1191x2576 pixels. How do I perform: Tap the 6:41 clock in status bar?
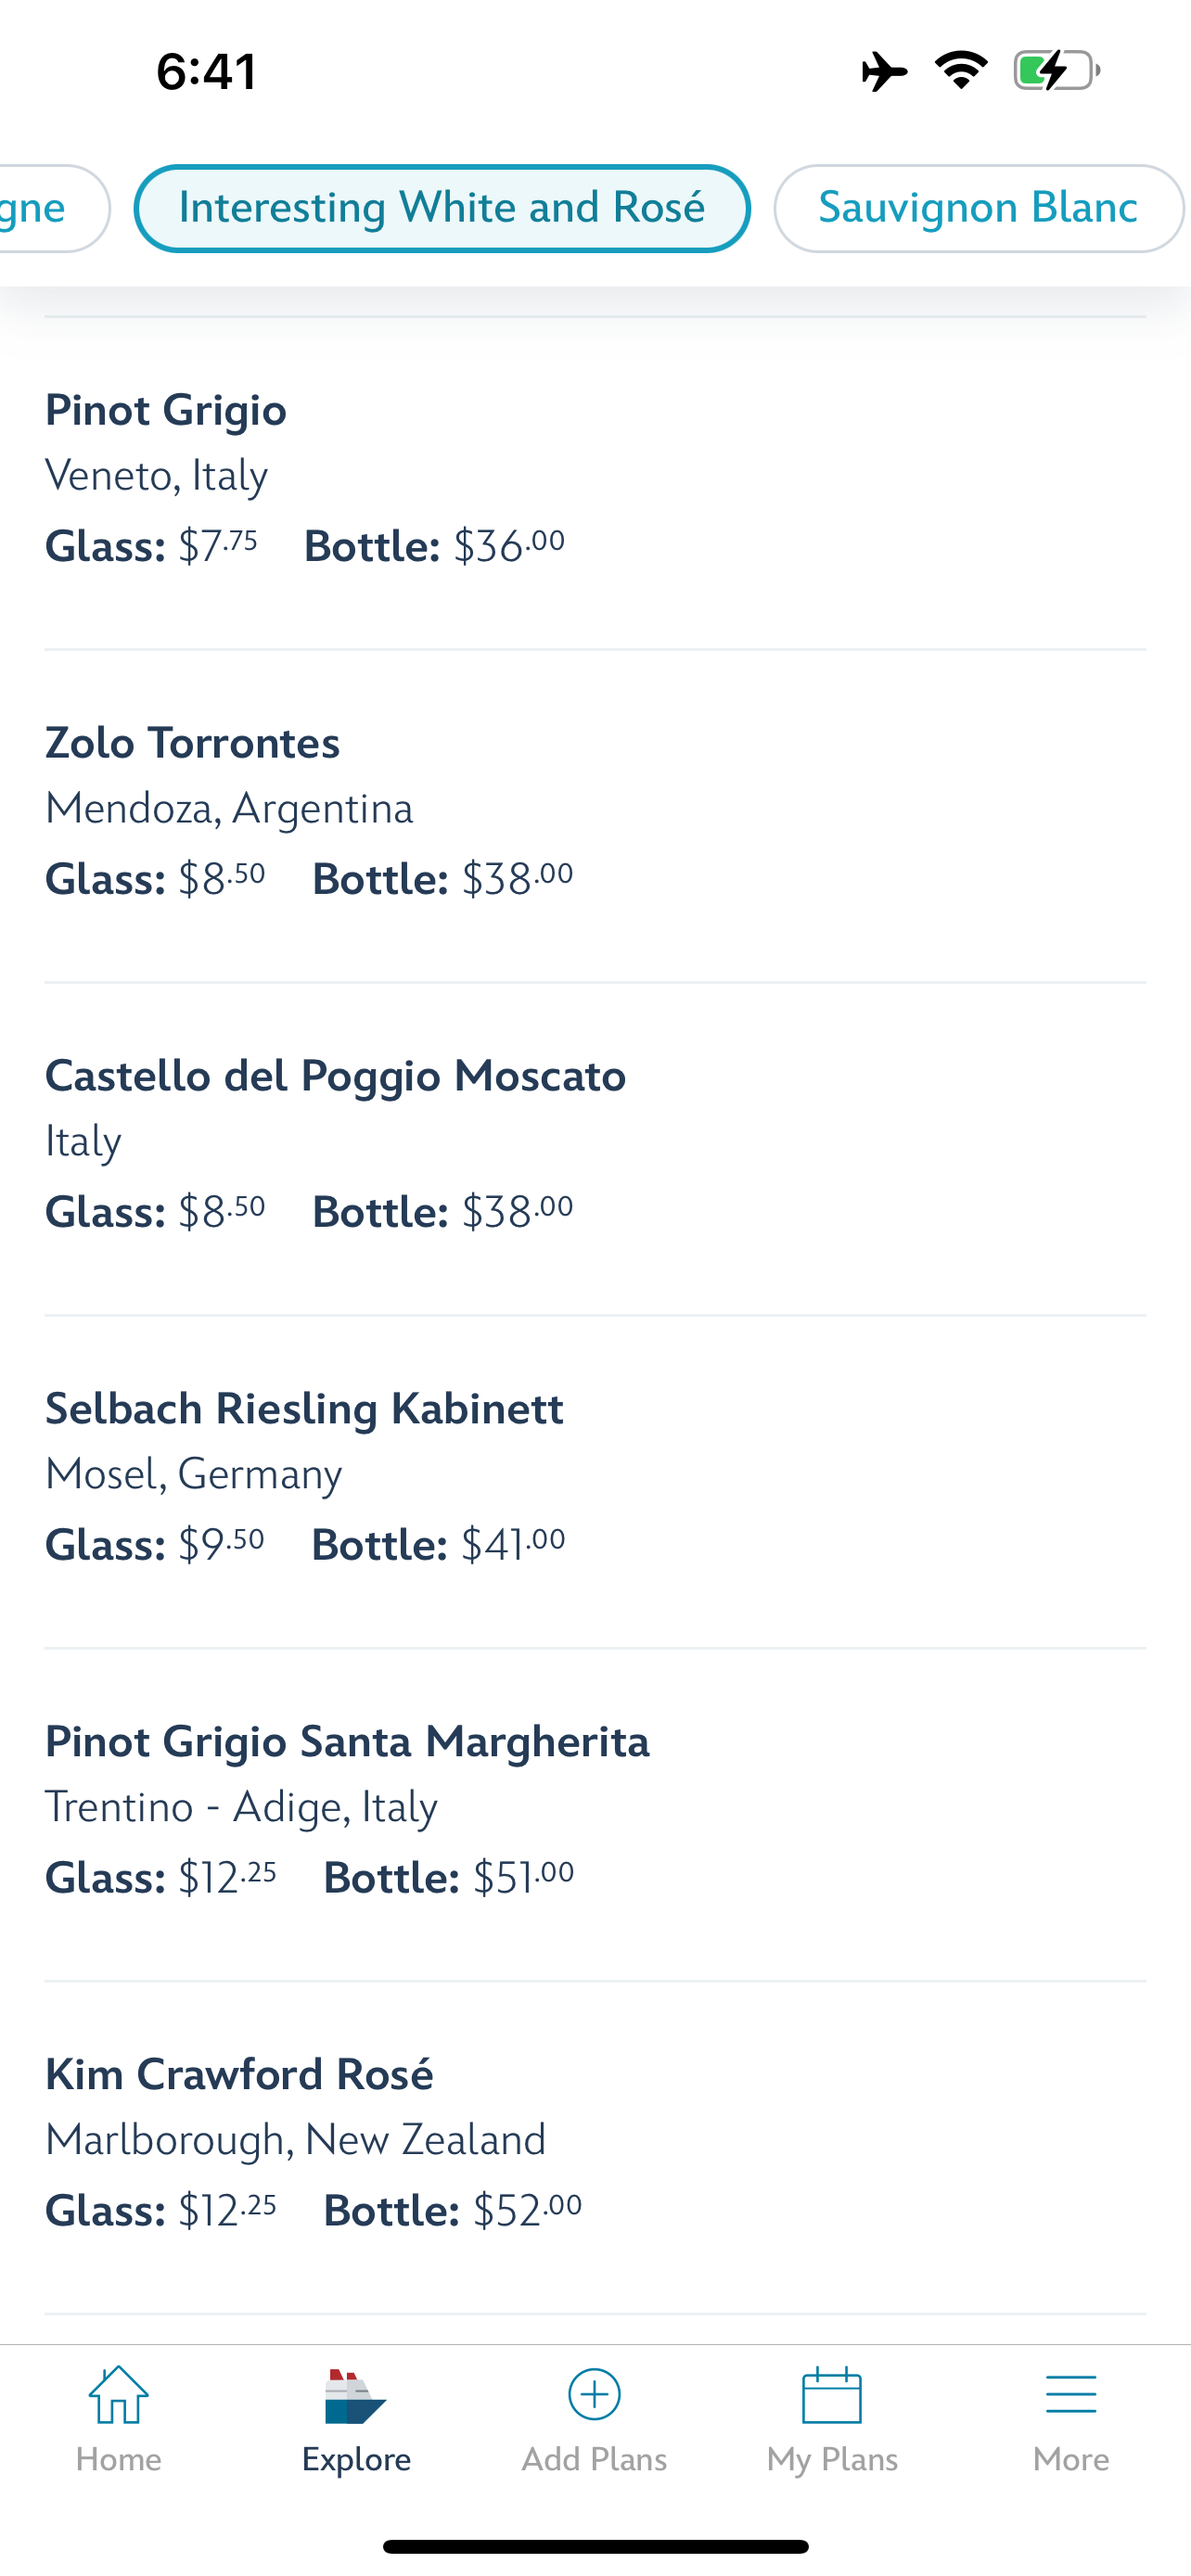click(x=207, y=72)
